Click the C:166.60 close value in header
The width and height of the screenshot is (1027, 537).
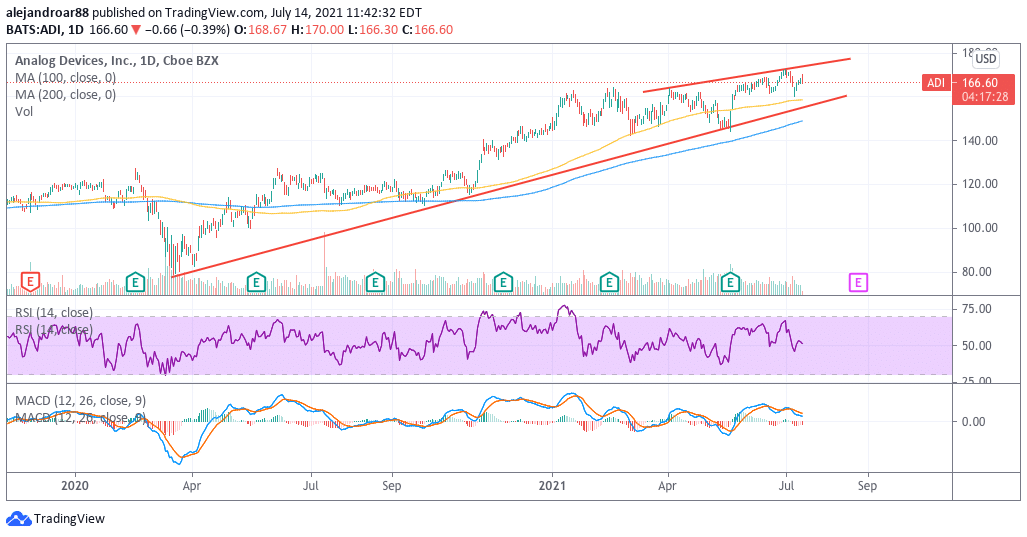(428, 30)
